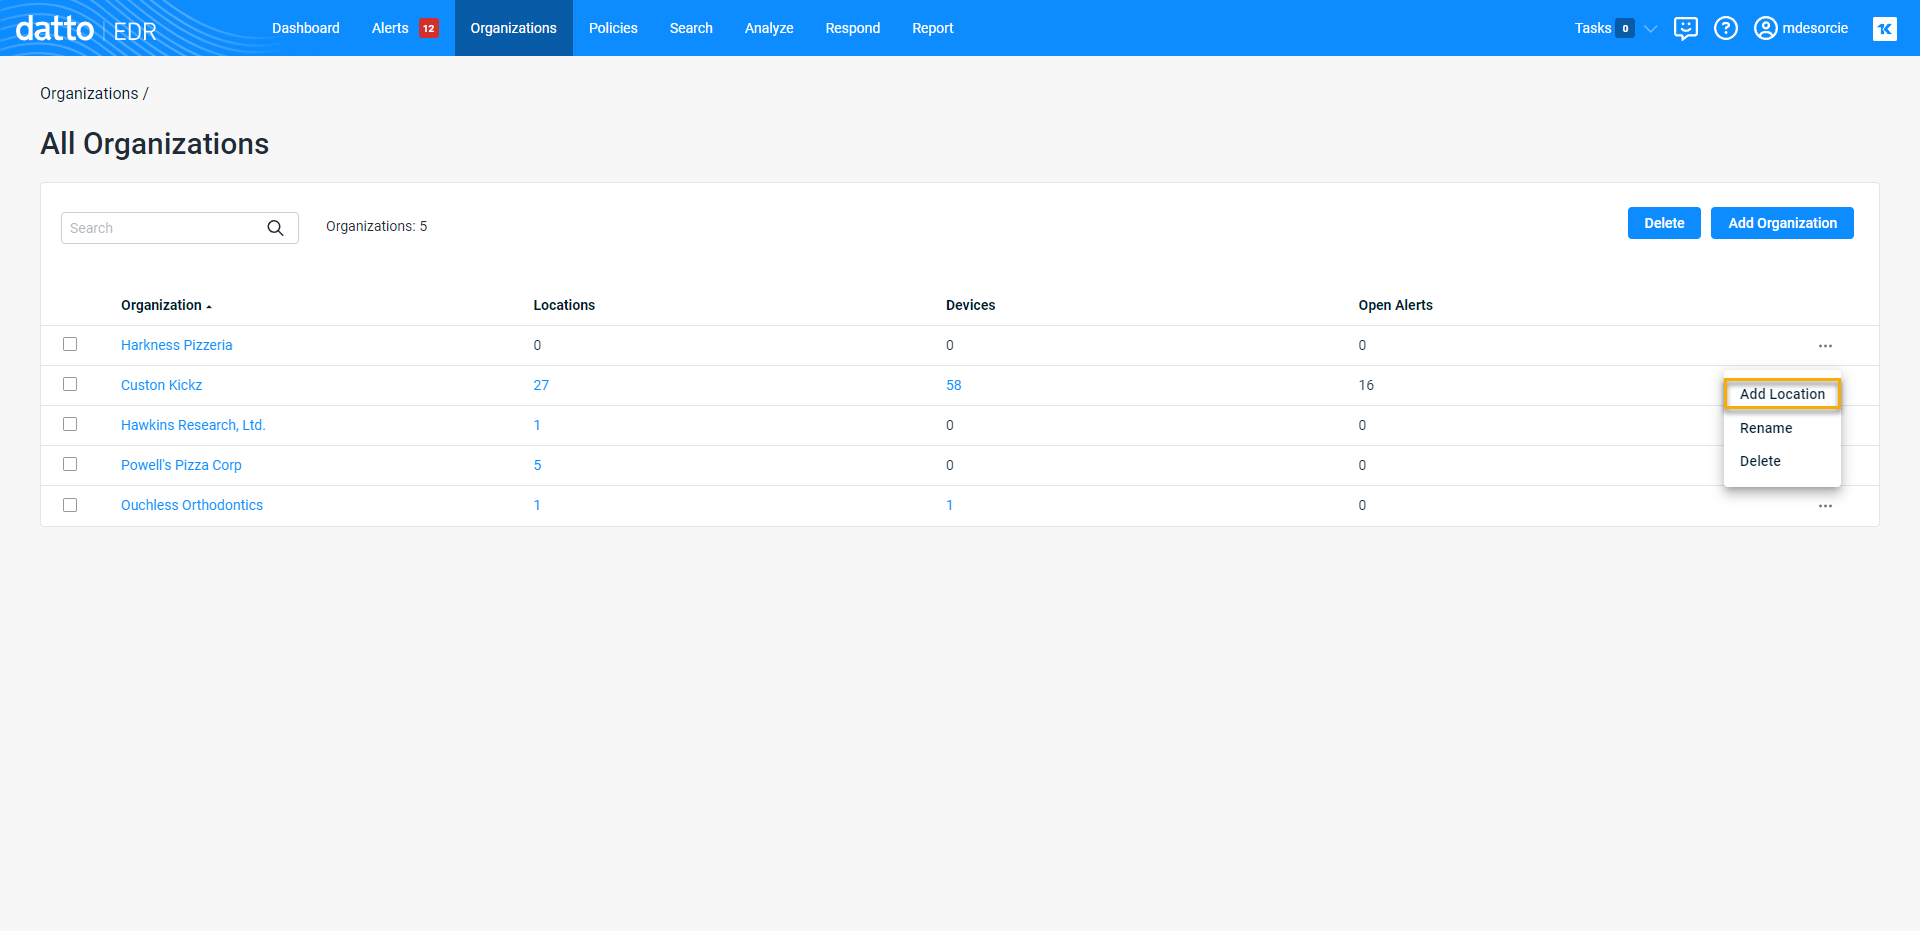Click the user profile avatar icon
Image resolution: width=1920 pixels, height=931 pixels.
pyautogui.click(x=1766, y=28)
